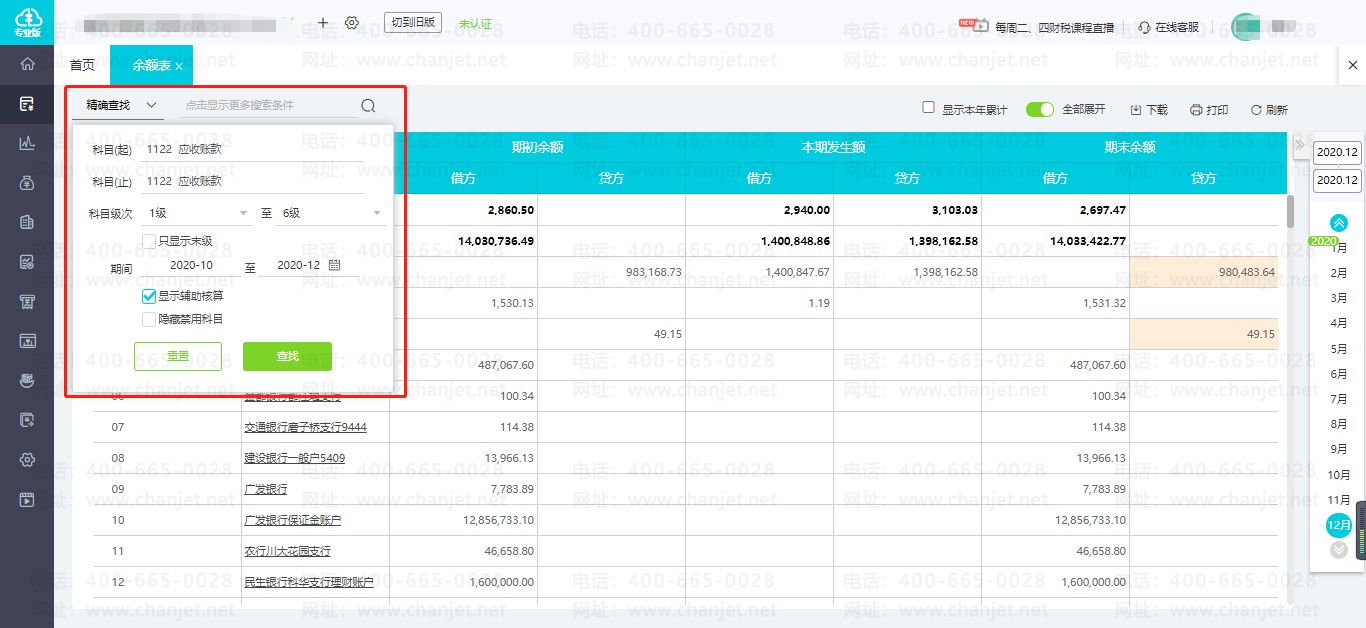This screenshot has width=1366, height=628.
Task: Open the ledger book icon in sidebar
Action: pos(27,222)
